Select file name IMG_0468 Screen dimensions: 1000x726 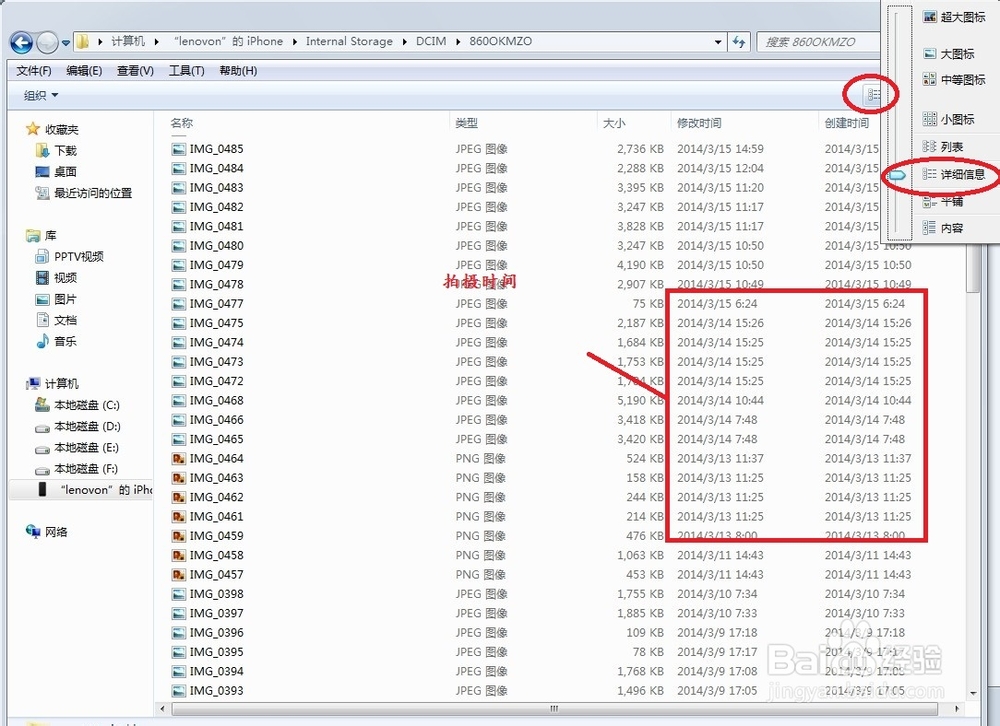(x=216, y=400)
